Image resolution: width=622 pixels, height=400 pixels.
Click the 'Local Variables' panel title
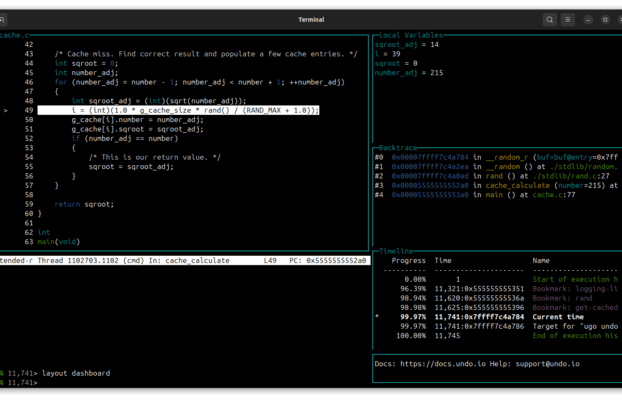411,35
